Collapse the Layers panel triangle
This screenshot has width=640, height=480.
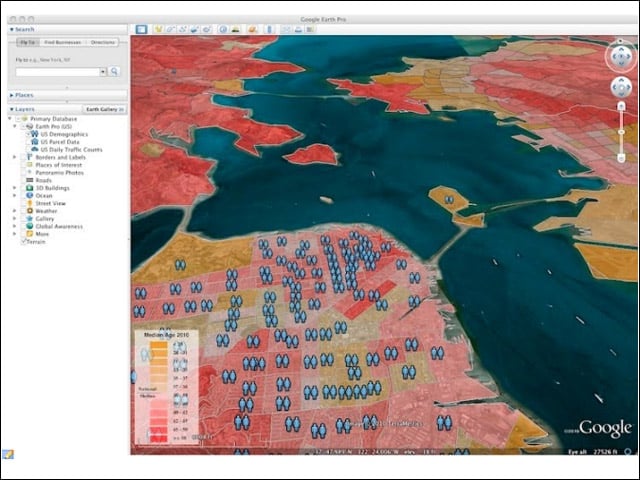[11, 109]
